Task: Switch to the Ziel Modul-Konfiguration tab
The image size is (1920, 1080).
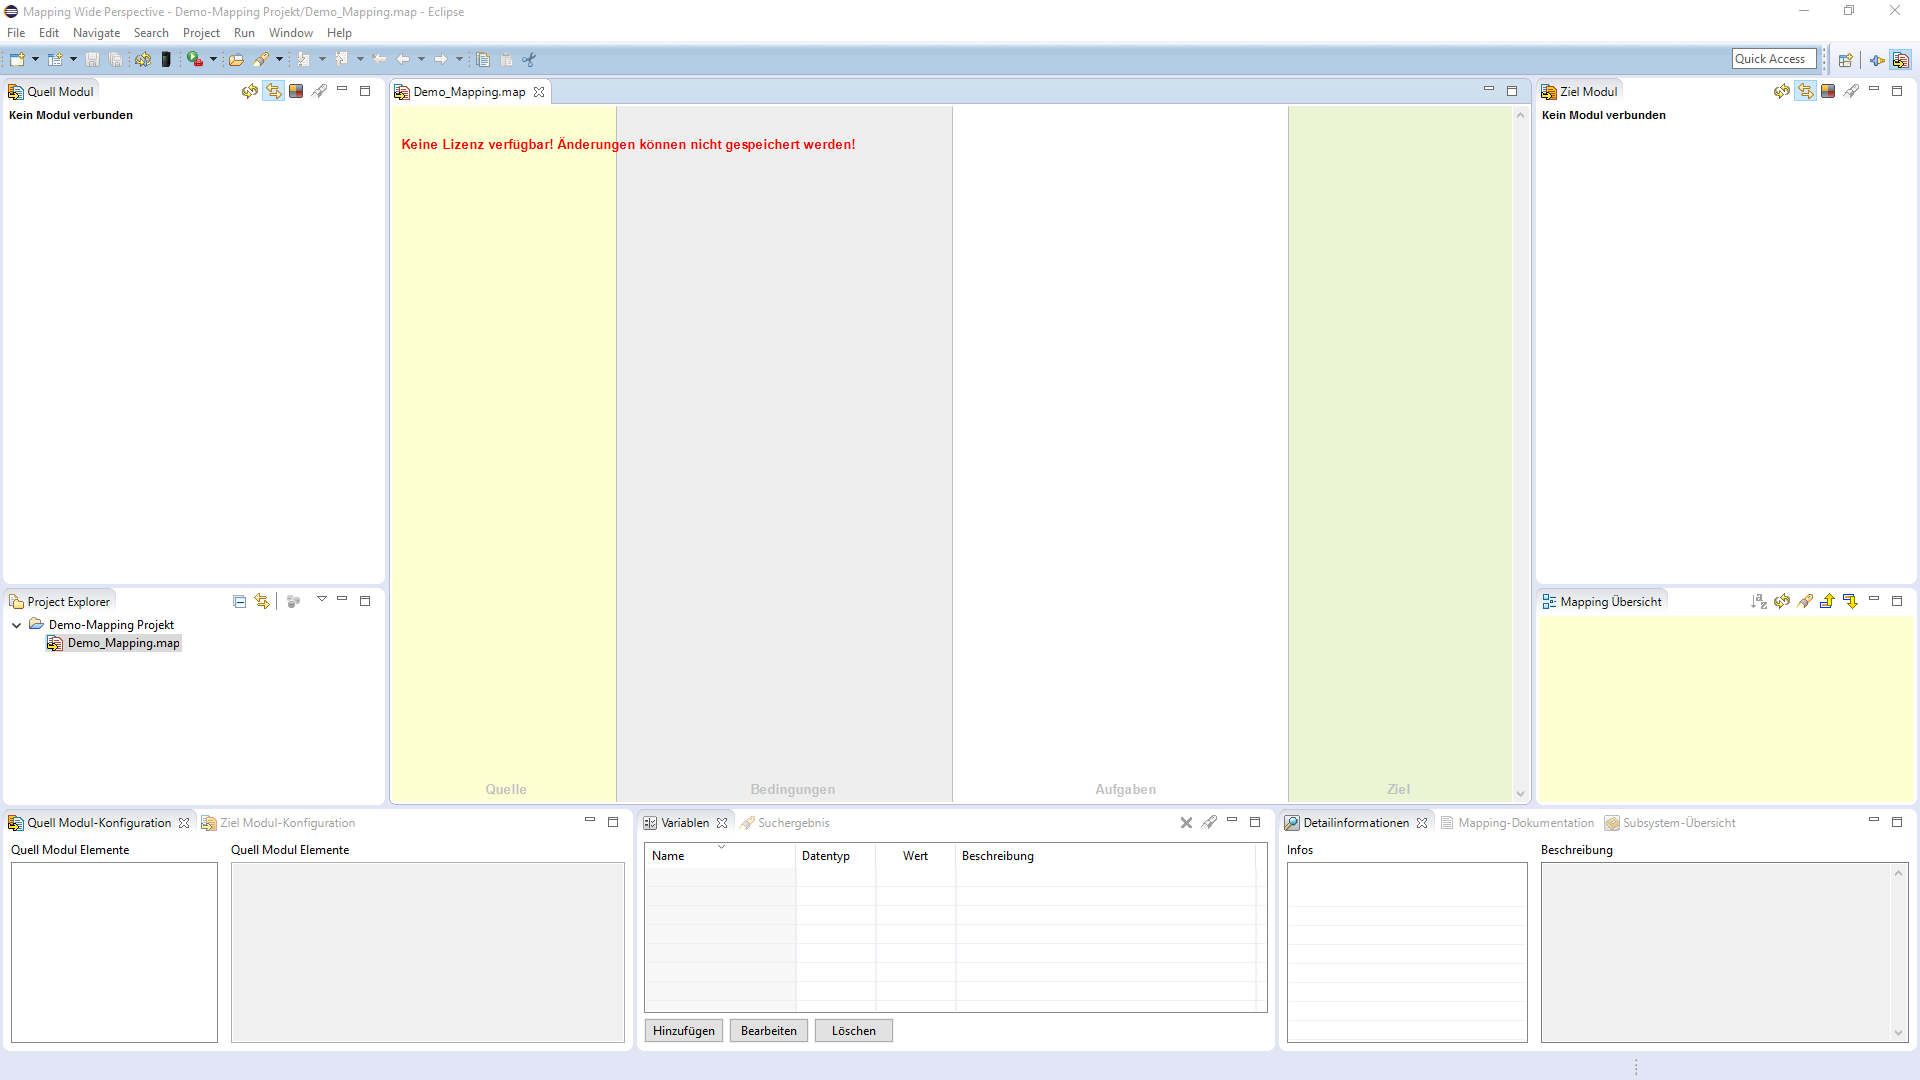Action: (287, 823)
